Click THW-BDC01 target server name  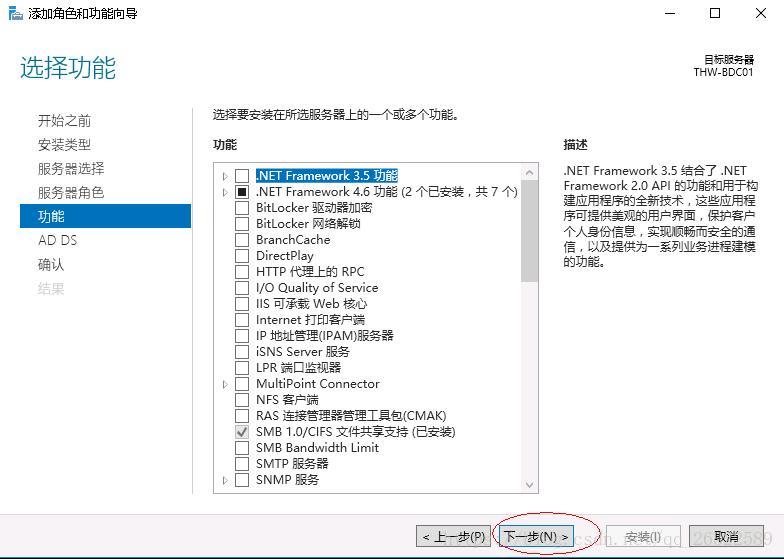[723, 72]
